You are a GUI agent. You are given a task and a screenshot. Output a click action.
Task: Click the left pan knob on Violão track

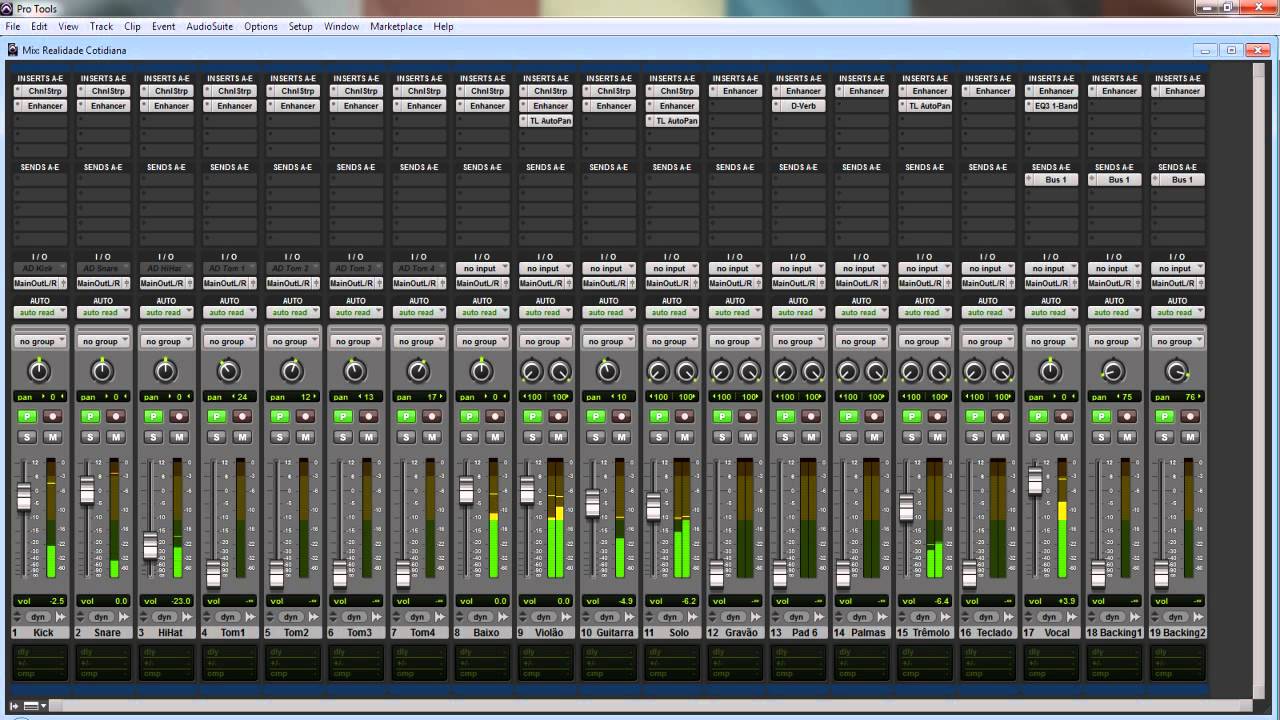(x=531, y=372)
